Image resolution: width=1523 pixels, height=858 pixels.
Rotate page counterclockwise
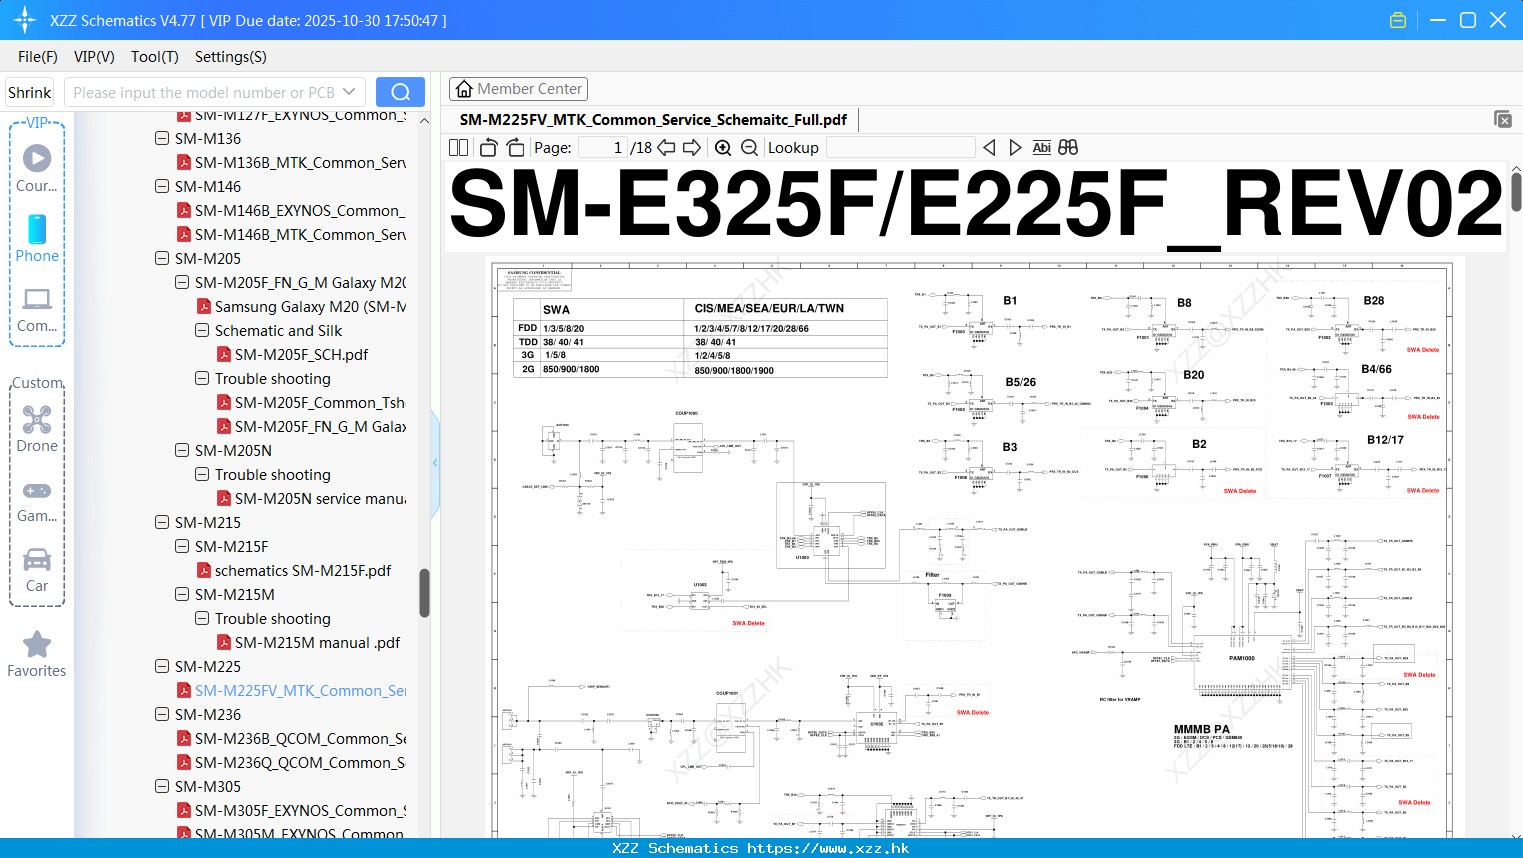tap(489, 148)
